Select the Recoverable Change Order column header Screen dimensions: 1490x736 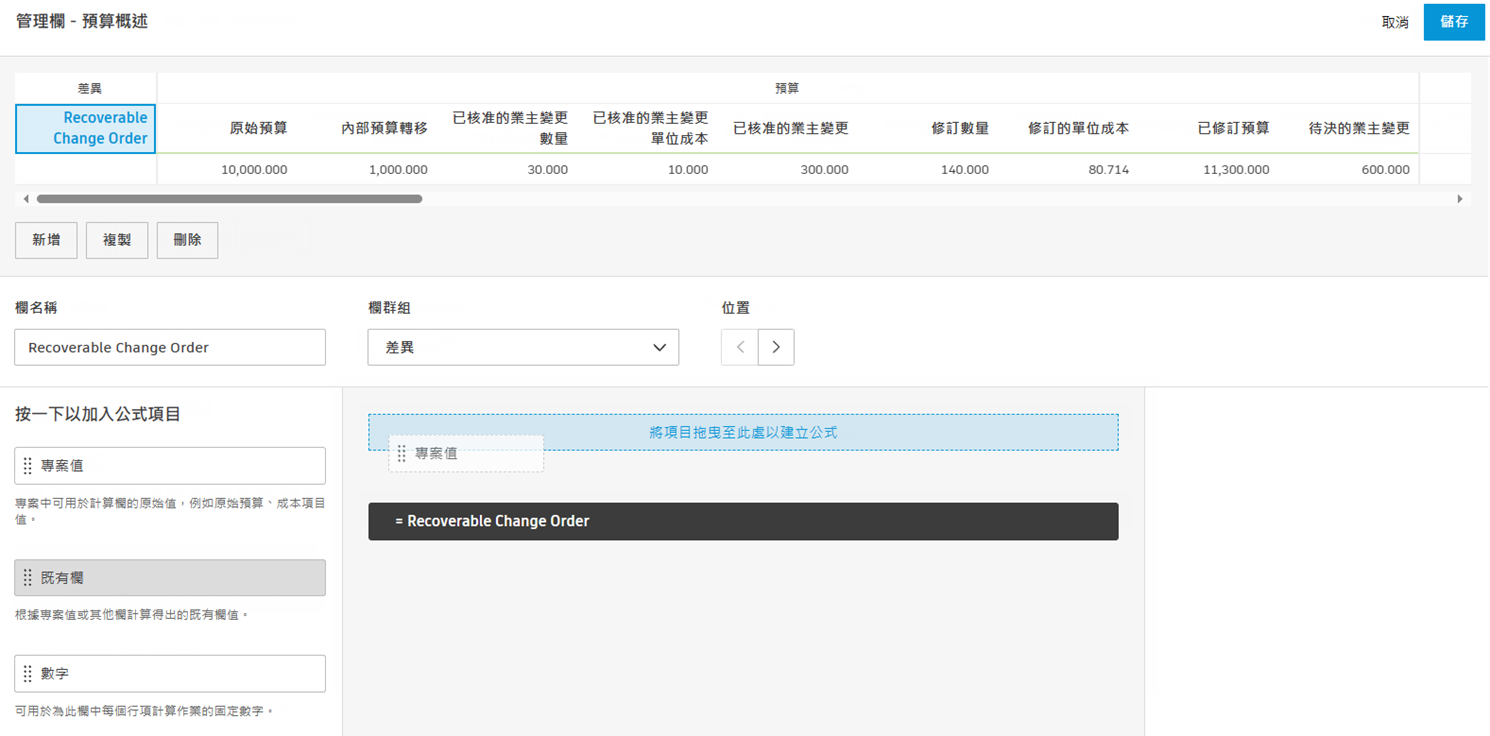(x=85, y=128)
